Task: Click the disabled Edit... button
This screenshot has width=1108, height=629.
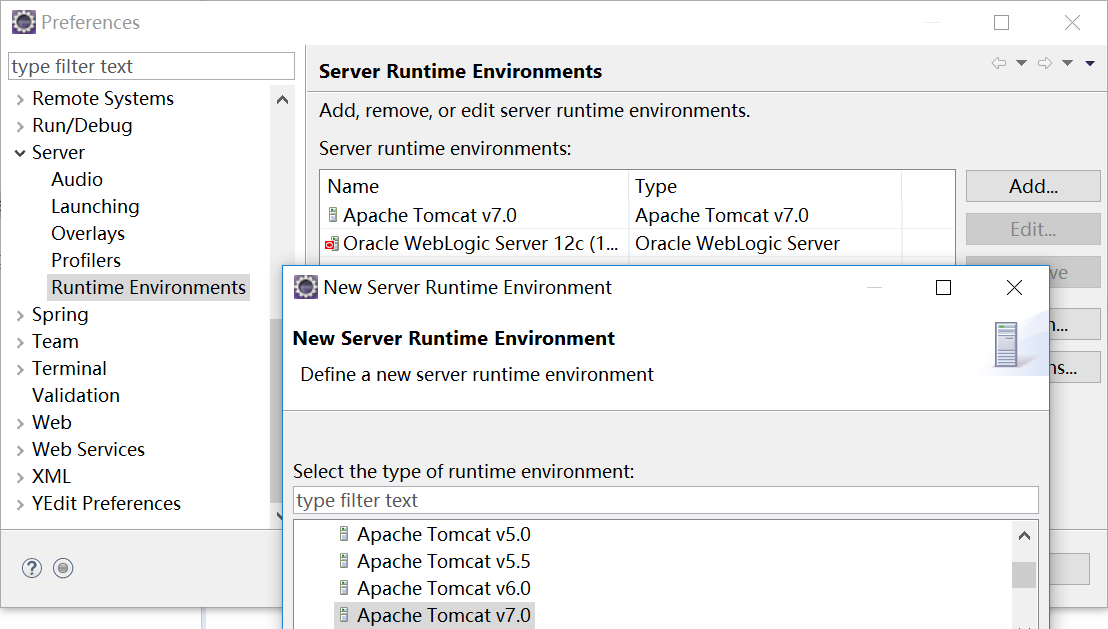Action: click(1033, 229)
